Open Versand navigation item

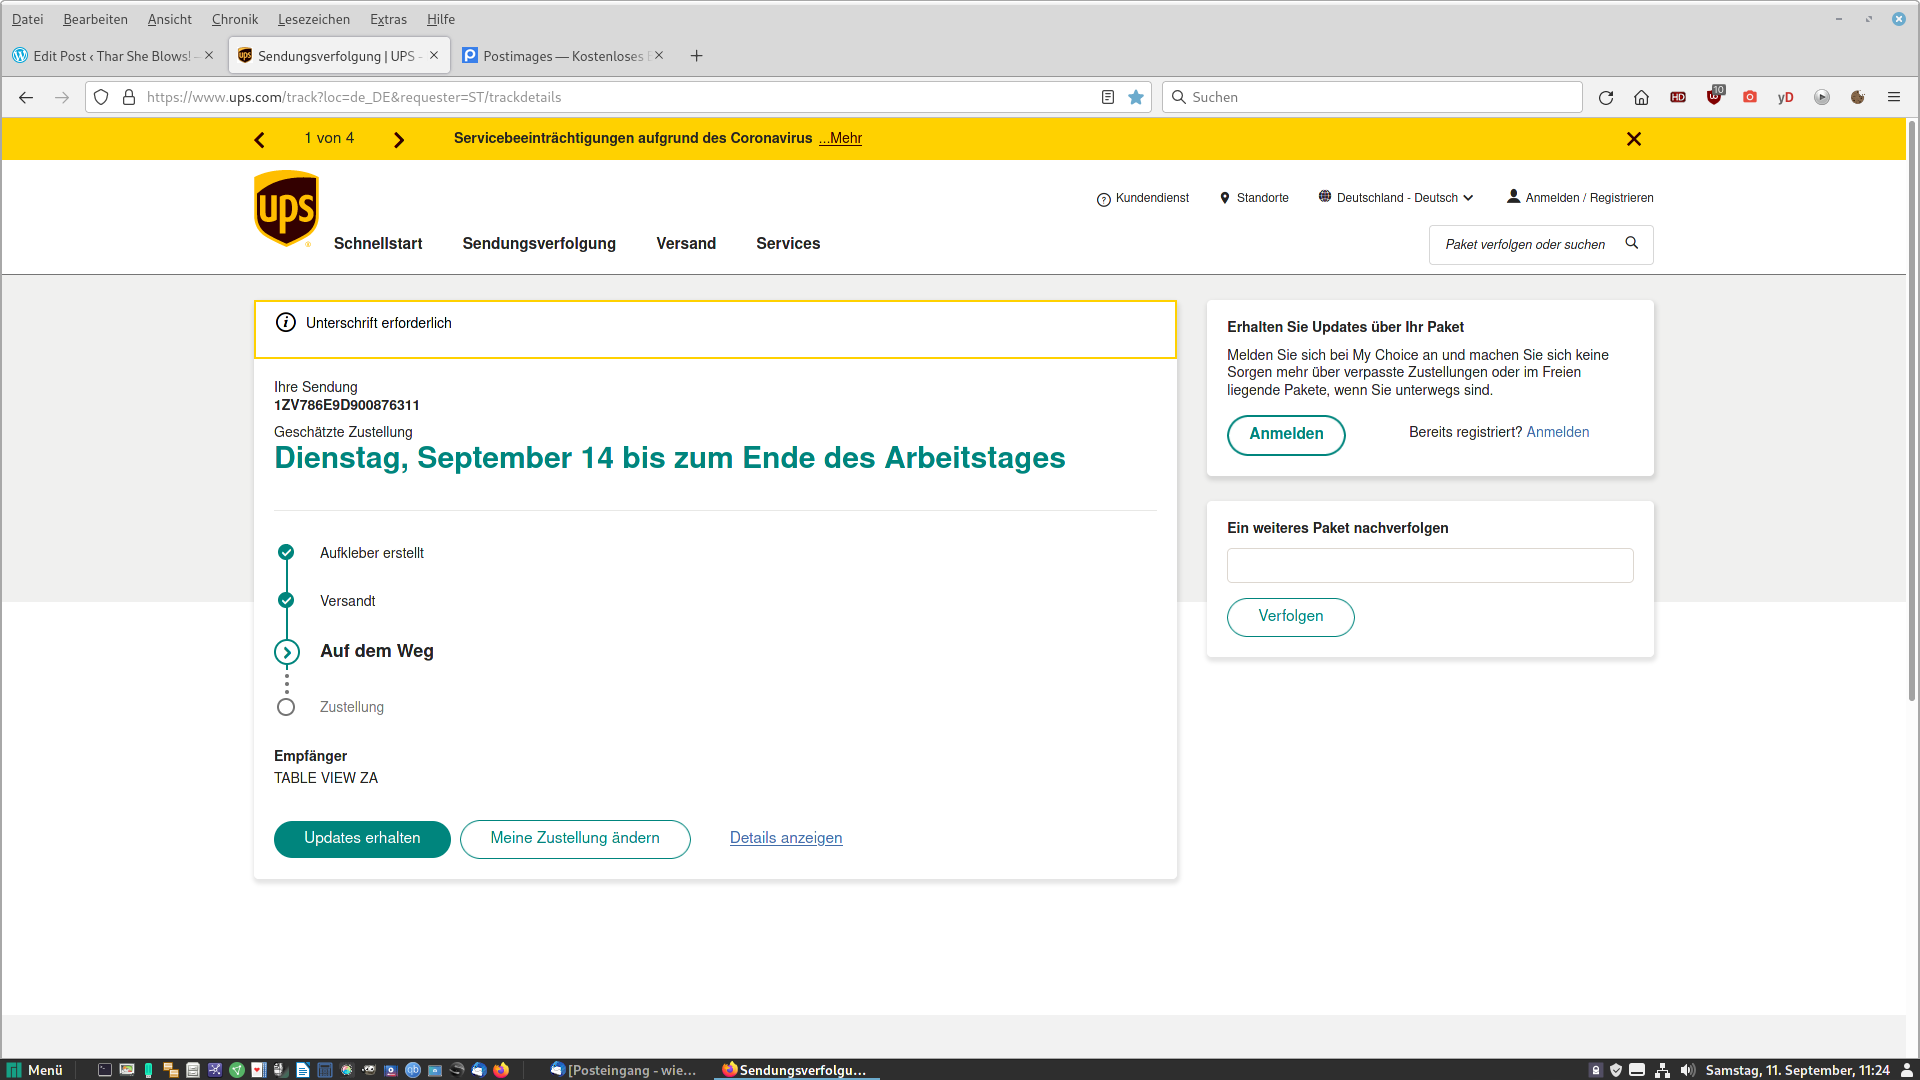(686, 244)
